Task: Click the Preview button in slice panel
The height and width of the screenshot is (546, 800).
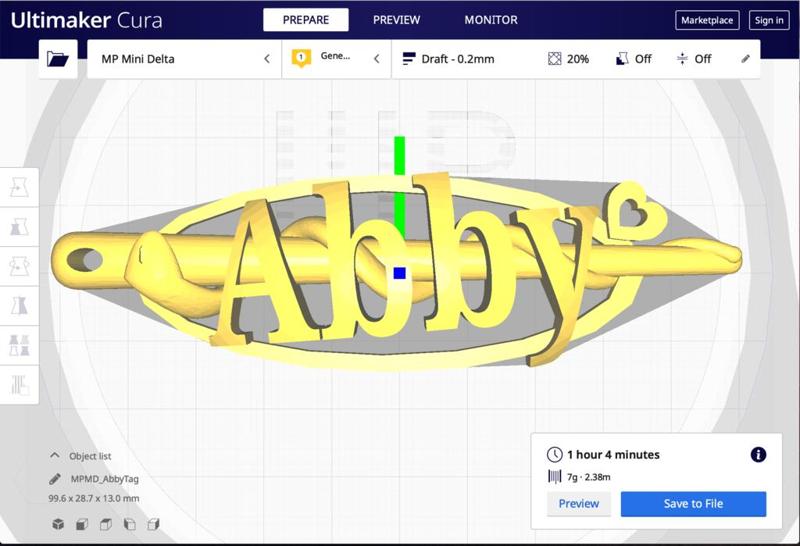Action: point(579,504)
